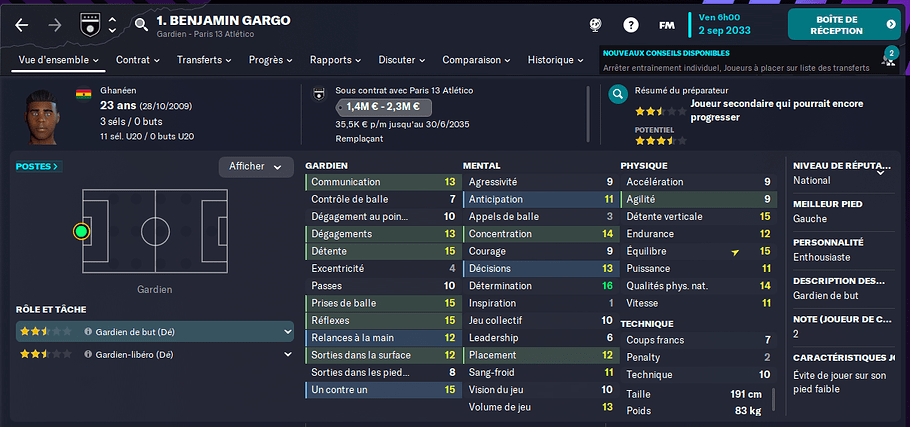Go back with the left arrow

pos(22,25)
